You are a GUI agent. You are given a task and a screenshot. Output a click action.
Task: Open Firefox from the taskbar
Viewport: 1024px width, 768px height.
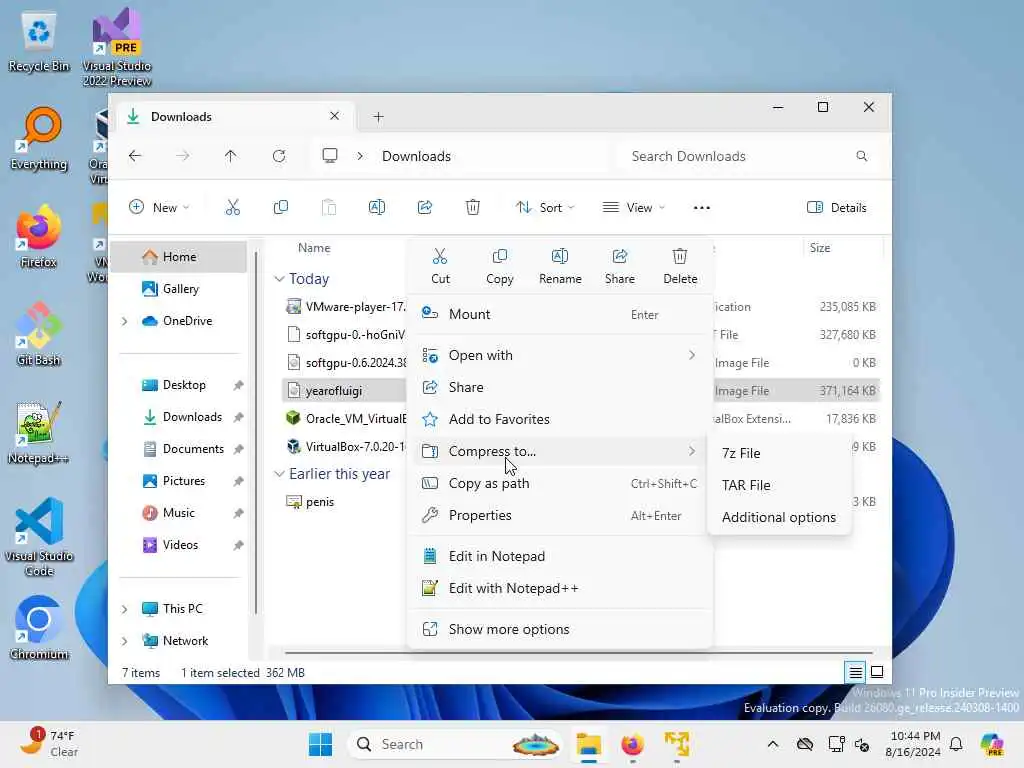tap(632, 744)
